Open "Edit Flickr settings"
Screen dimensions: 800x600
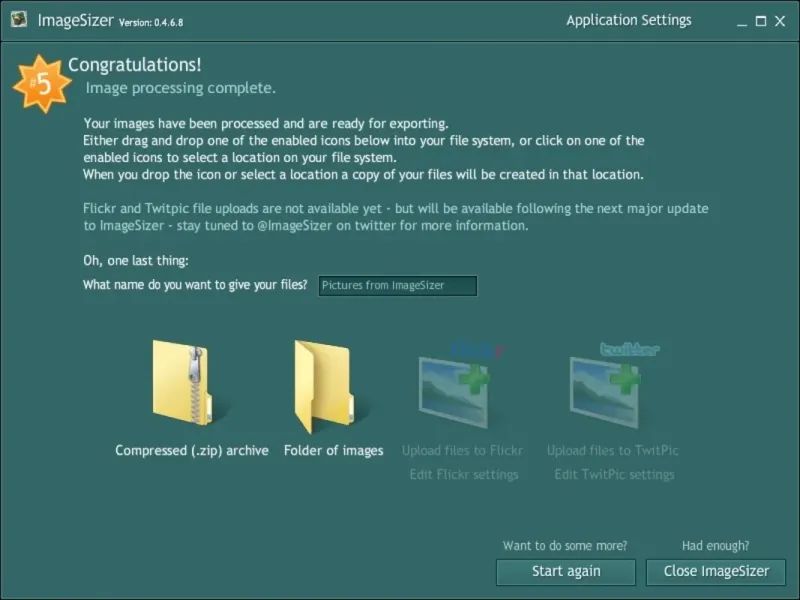(x=463, y=474)
